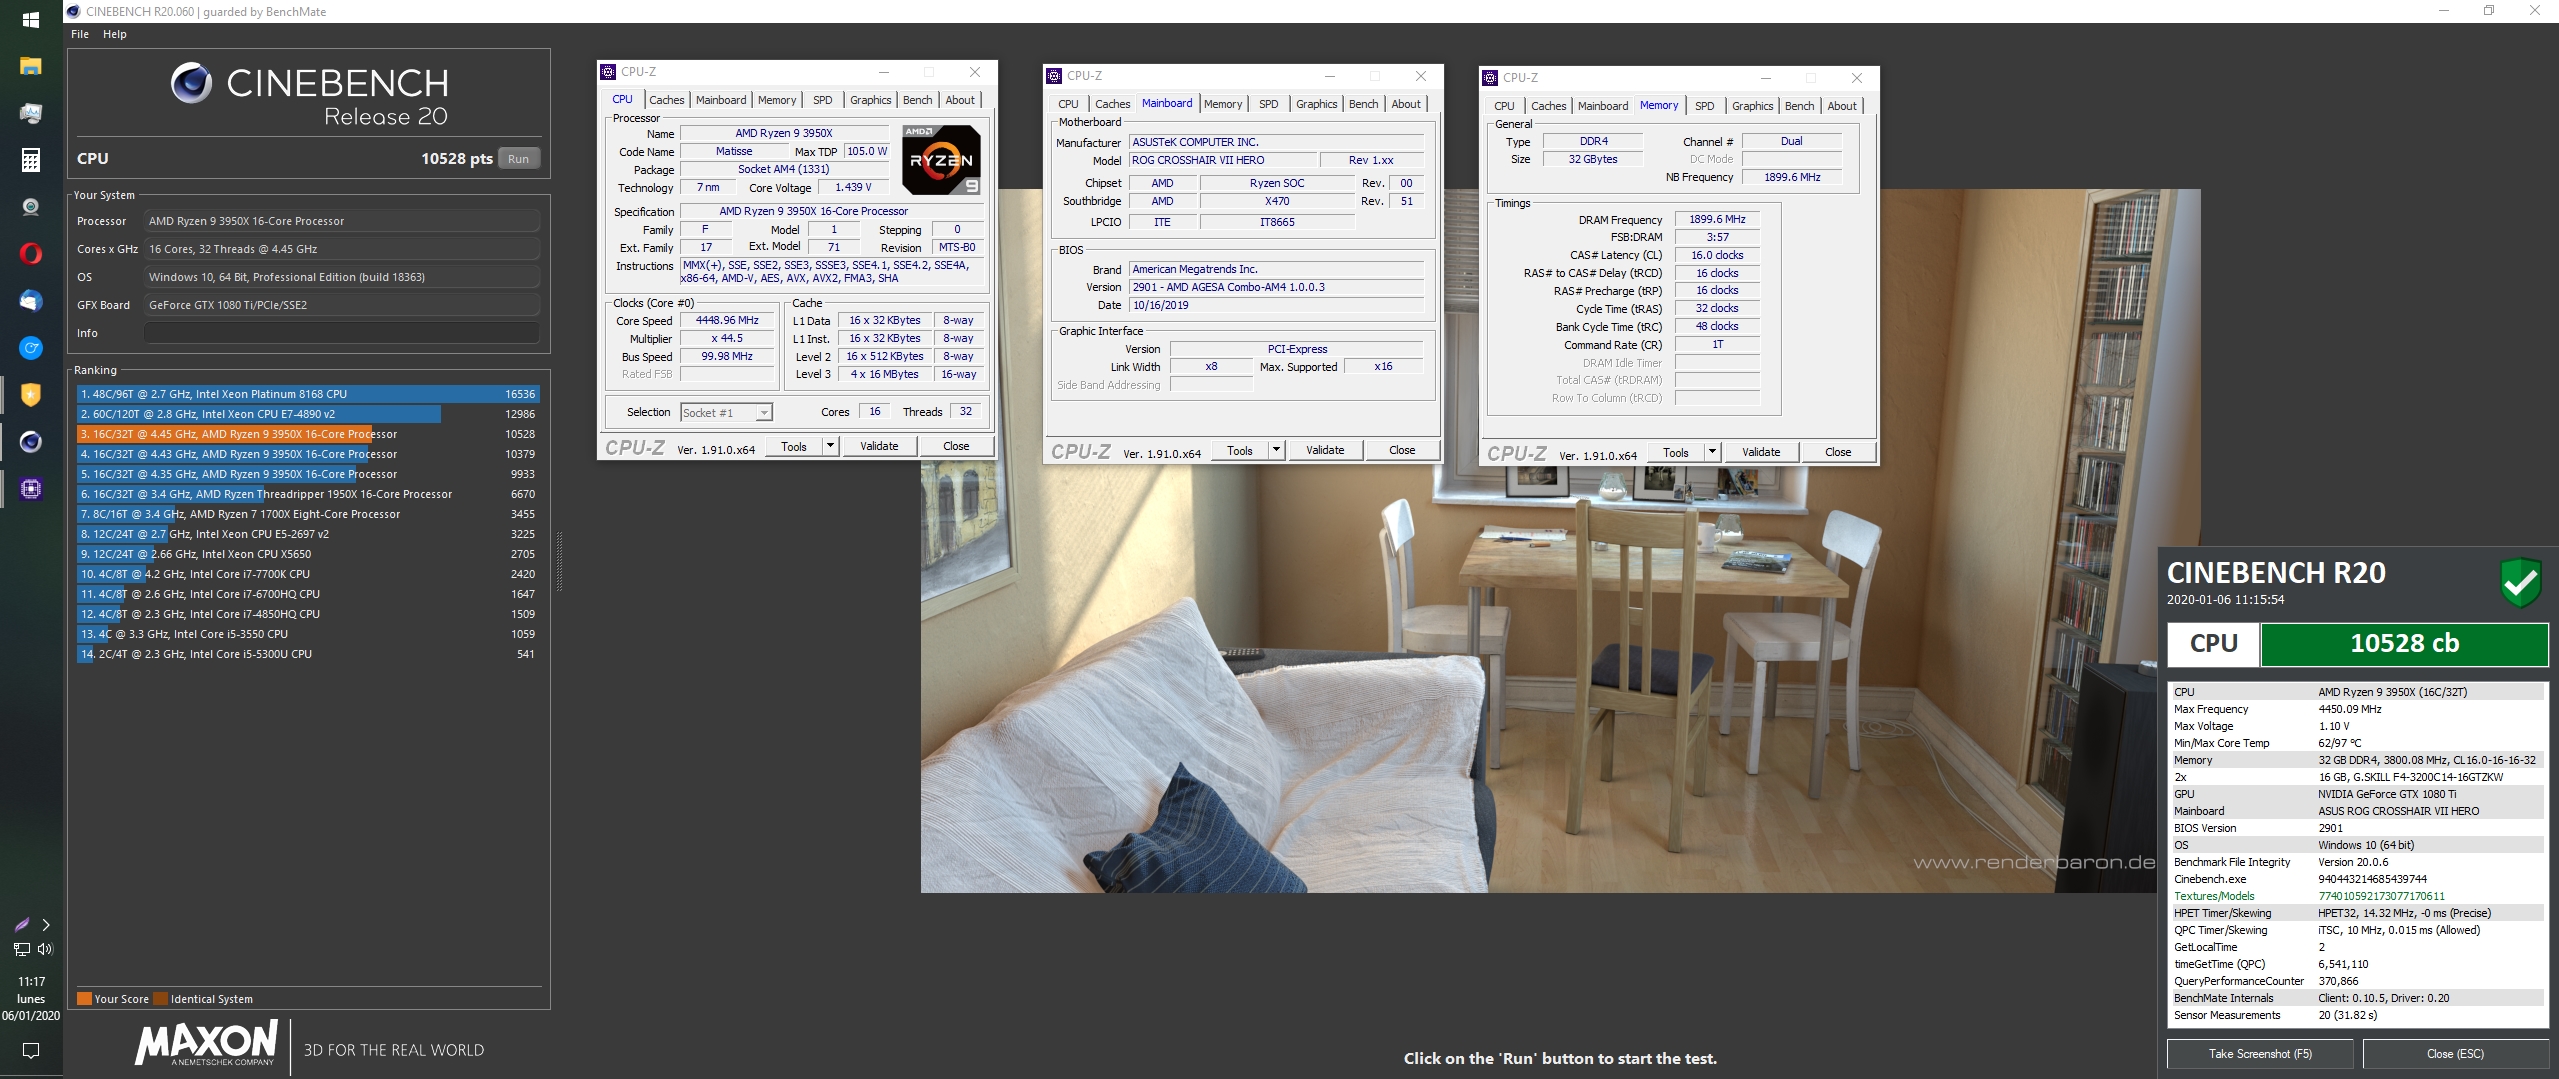Open Mainboard tab in CPU-Z CPU window

pos(721,100)
